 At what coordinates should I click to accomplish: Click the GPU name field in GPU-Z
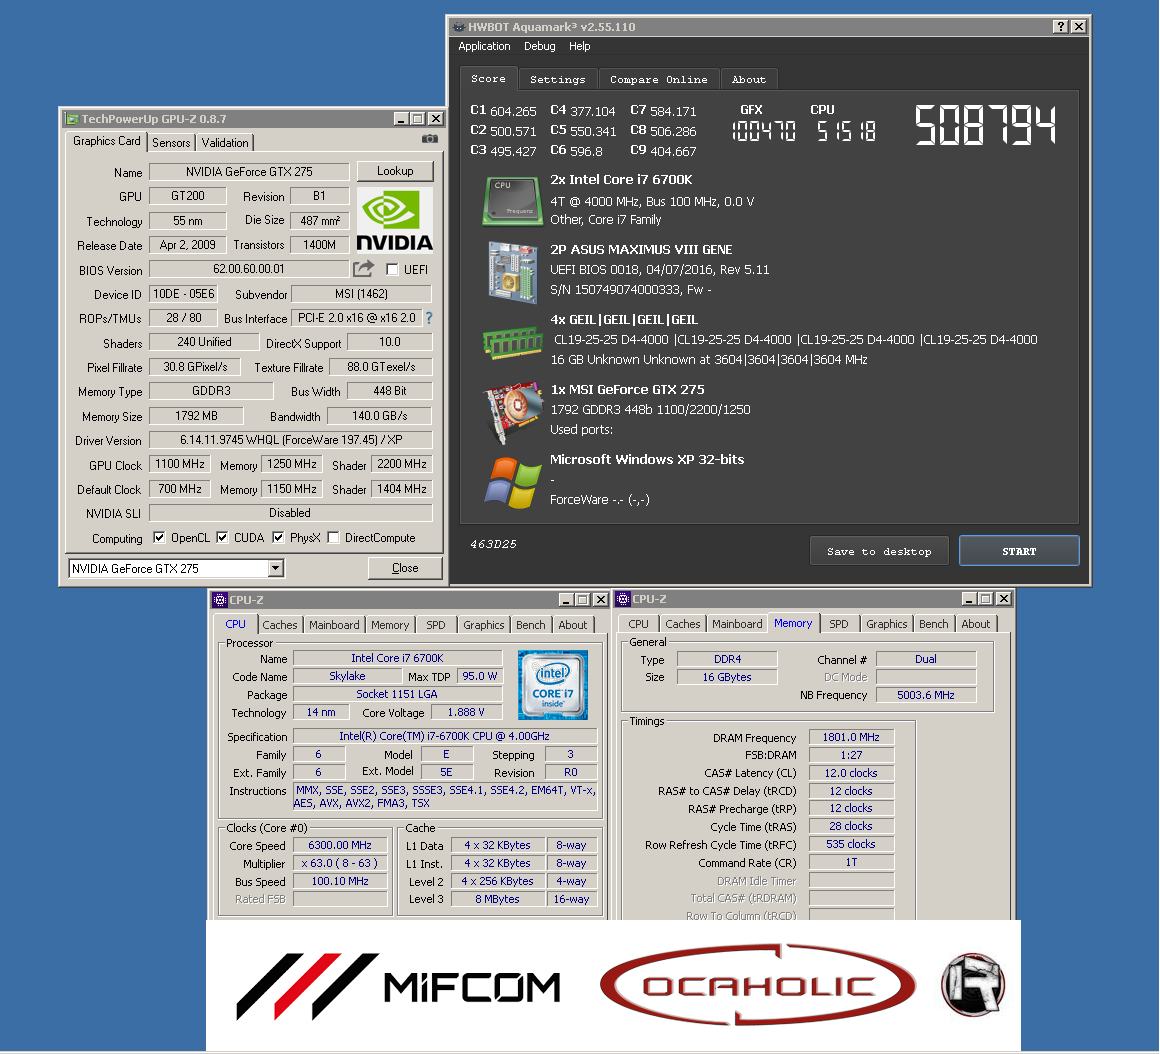pyautogui.click(x=249, y=172)
